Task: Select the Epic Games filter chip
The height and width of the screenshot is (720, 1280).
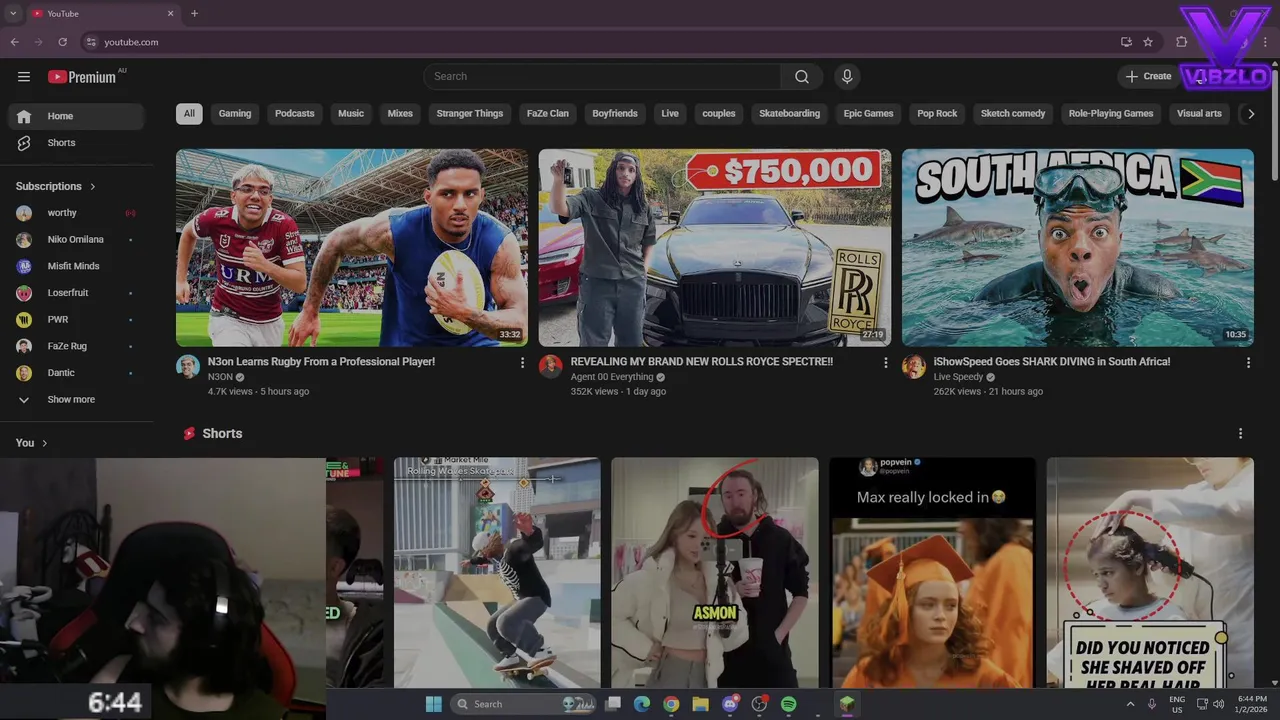Action: pyautogui.click(x=868, y=114)
